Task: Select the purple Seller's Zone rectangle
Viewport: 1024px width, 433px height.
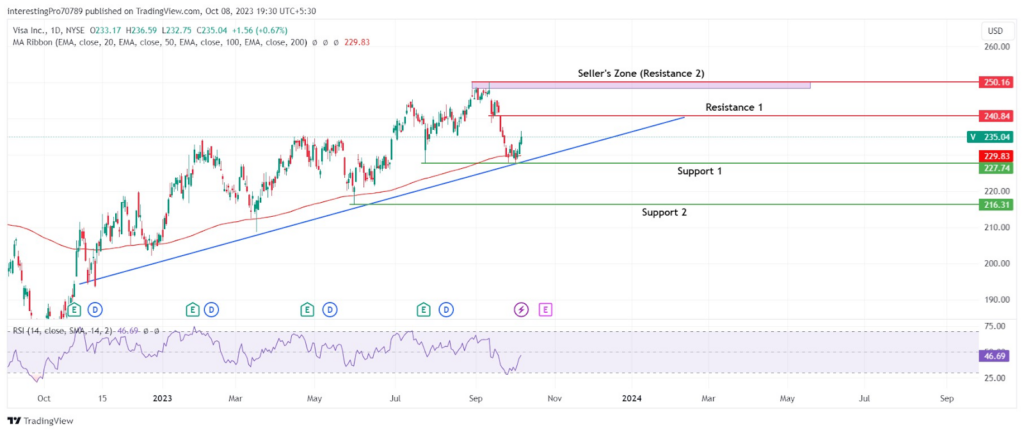Action: click(641, 85)
